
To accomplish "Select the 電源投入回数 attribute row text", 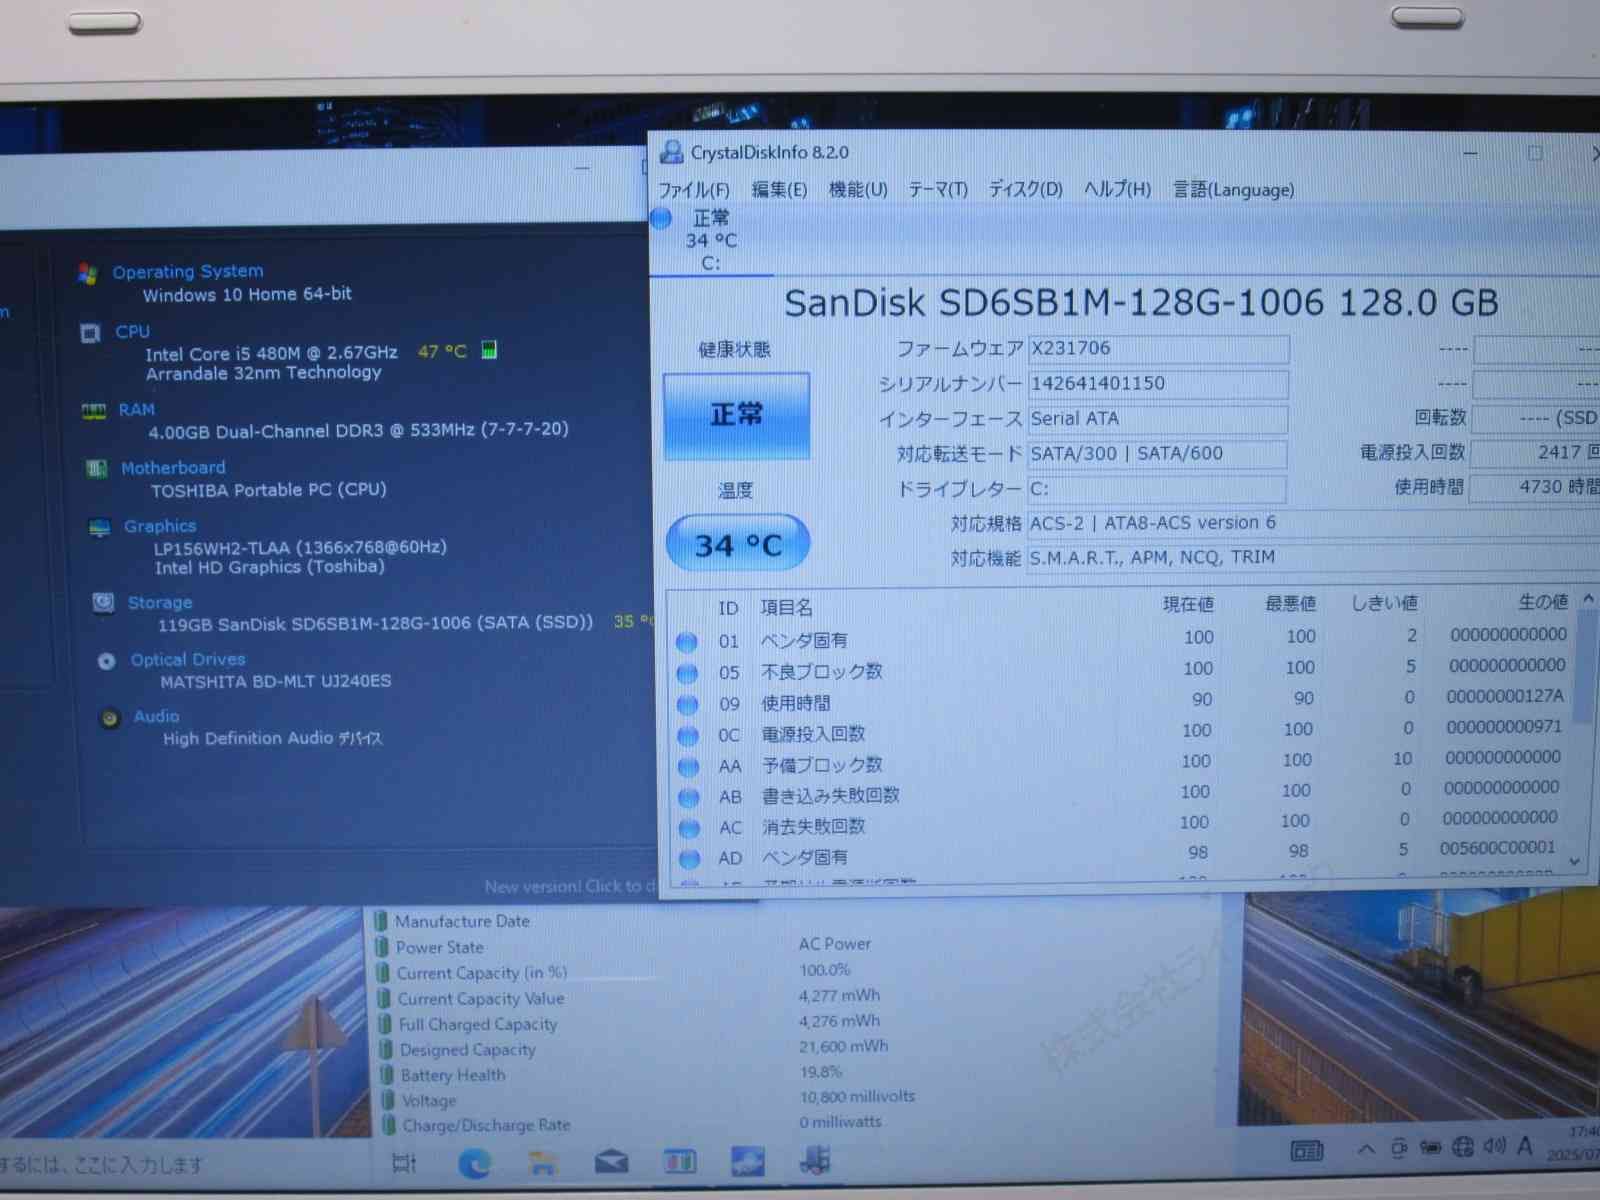I will [814, 734].
